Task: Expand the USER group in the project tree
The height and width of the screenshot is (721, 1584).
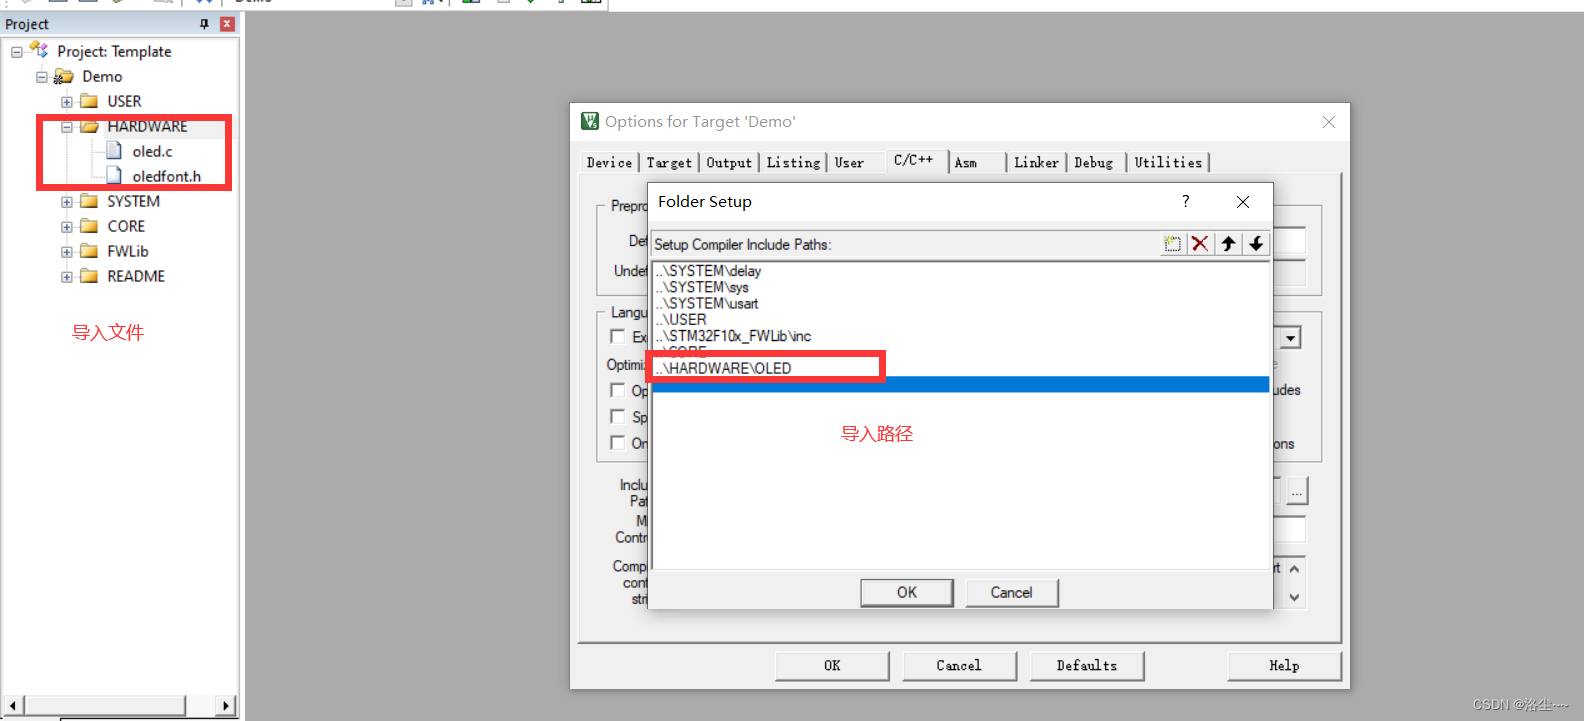Action: pyautogui.click(x=67, y=102)
